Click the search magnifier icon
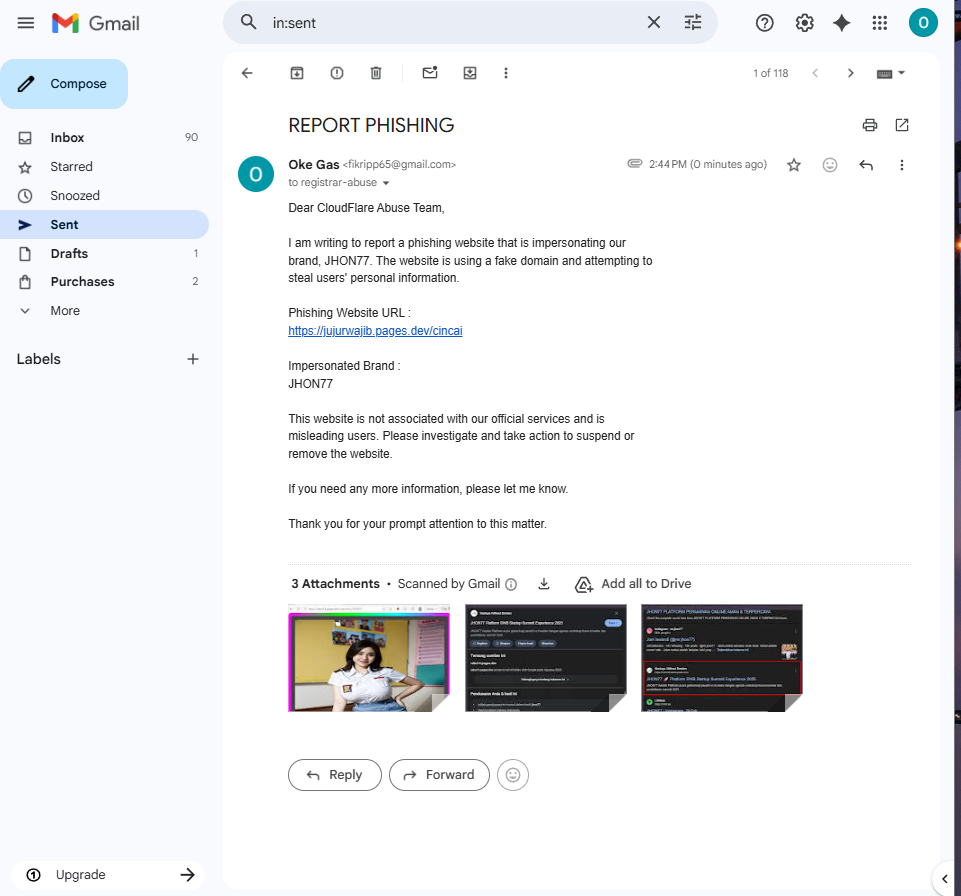 (248, 23)
